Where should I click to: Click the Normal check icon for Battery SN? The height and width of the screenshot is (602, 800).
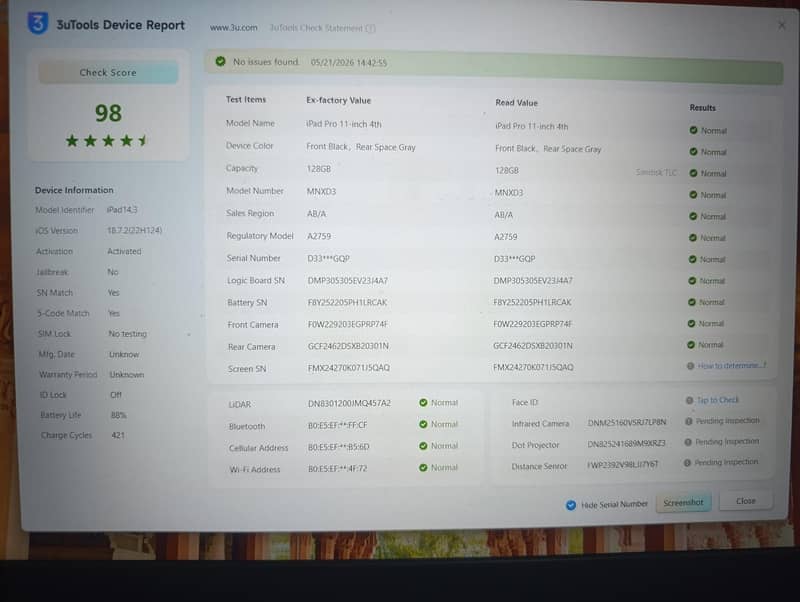click(692, 302)
